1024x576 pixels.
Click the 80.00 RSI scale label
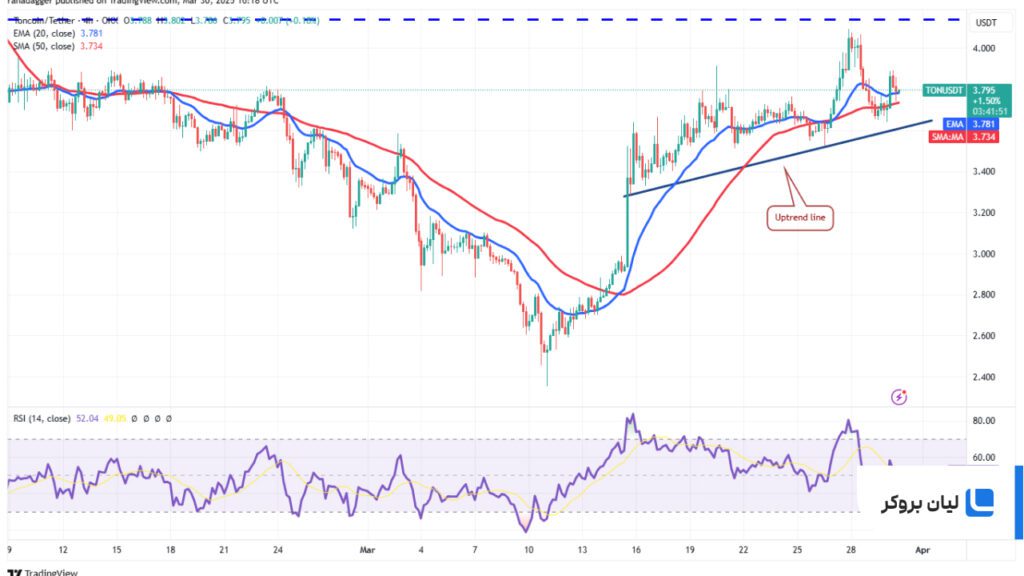(984, 421)
